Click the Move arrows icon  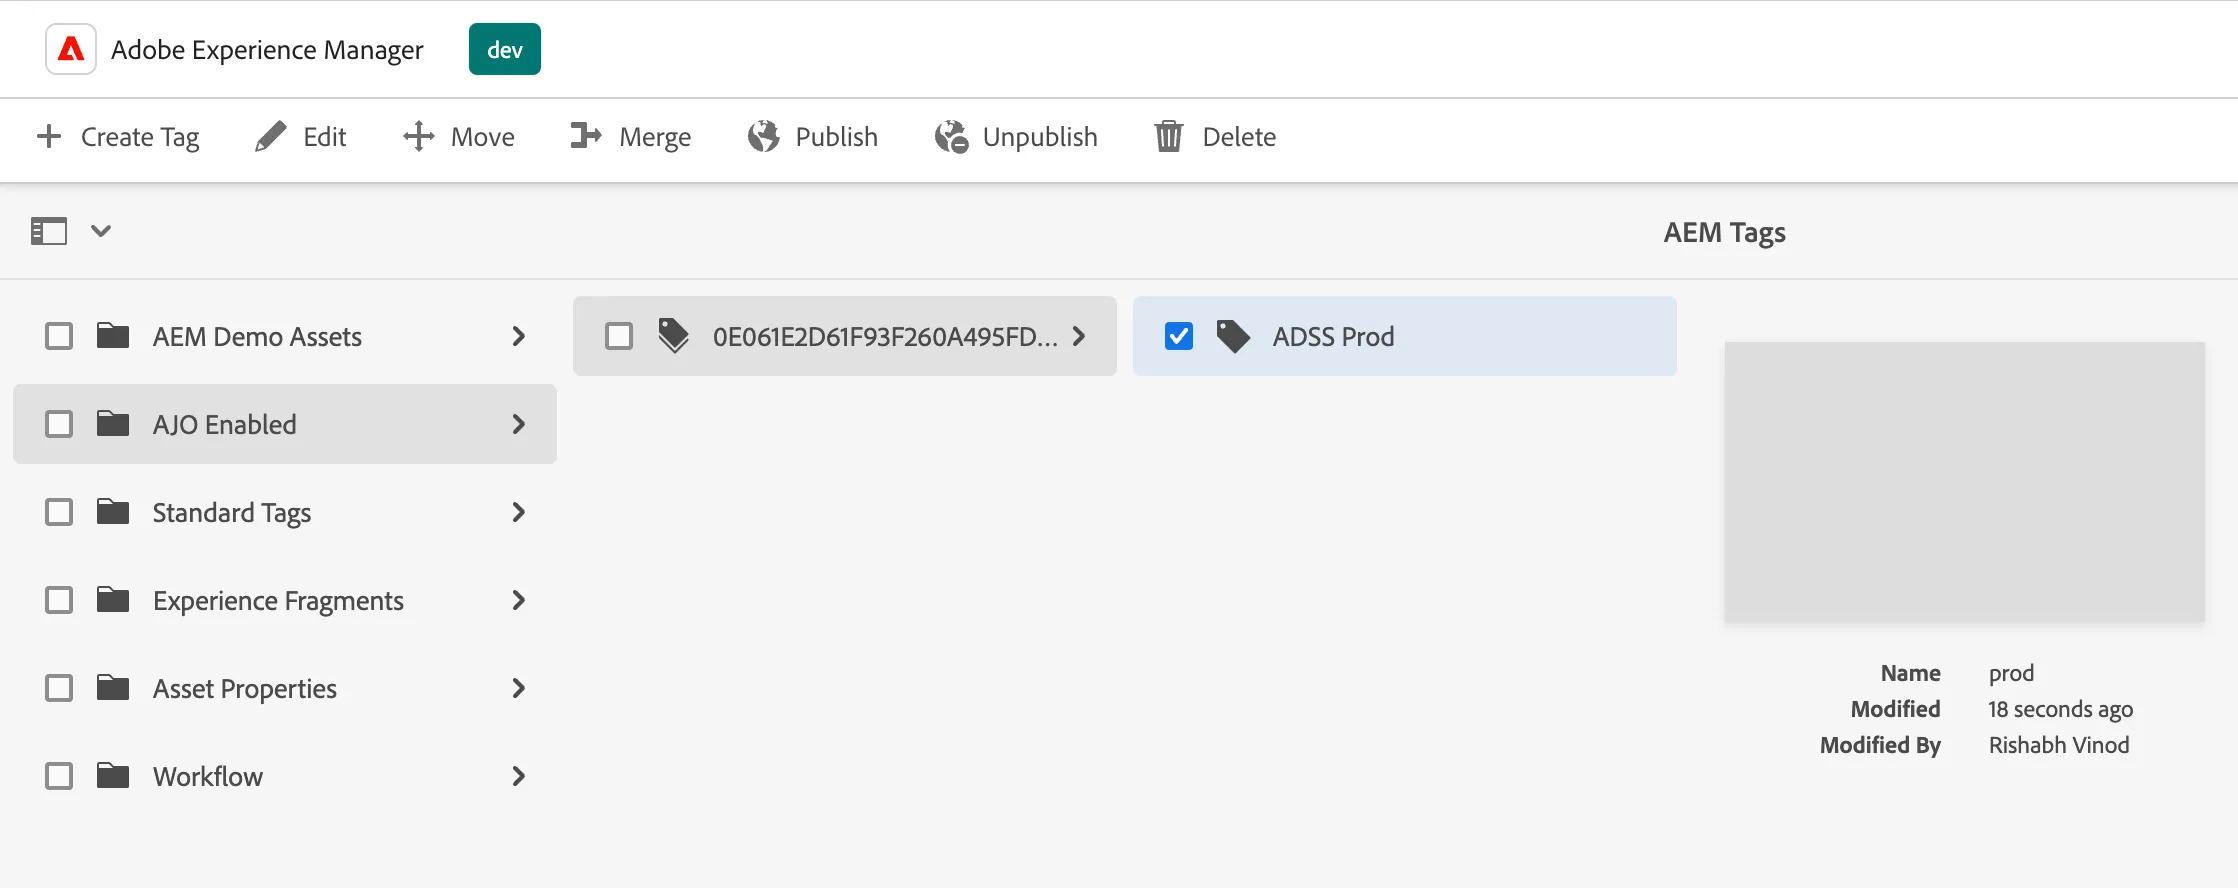pos(418,136)
